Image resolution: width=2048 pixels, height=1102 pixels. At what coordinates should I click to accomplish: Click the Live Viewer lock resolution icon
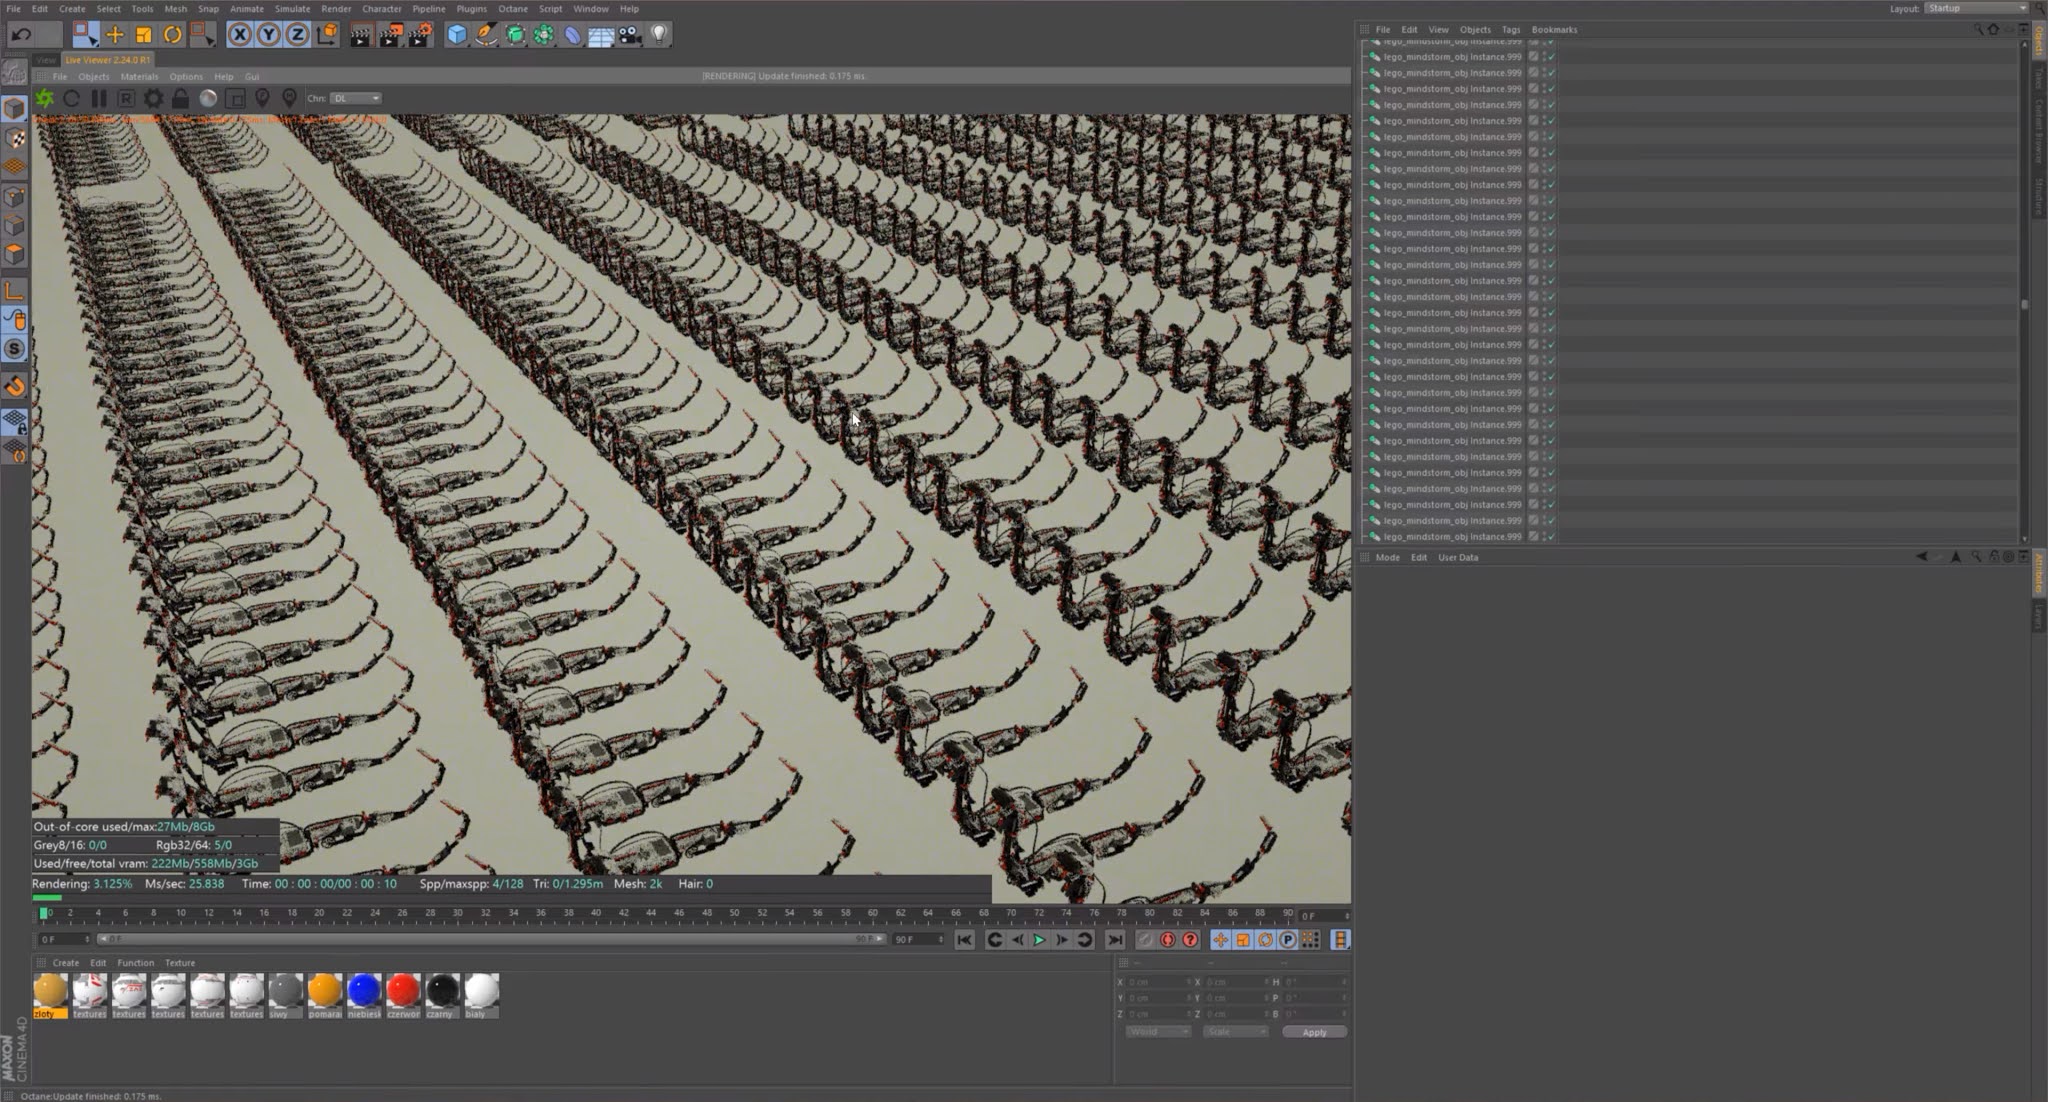click(x=180, y=98)
